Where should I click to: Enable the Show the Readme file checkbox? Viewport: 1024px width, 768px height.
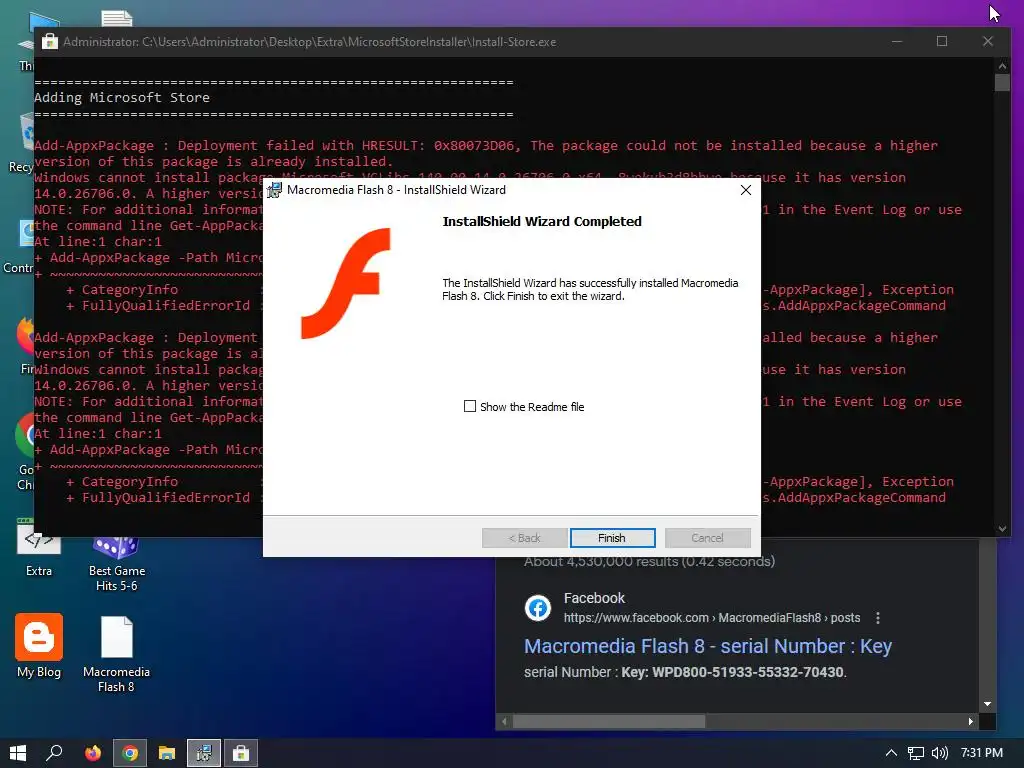click(x=470, y=406)
